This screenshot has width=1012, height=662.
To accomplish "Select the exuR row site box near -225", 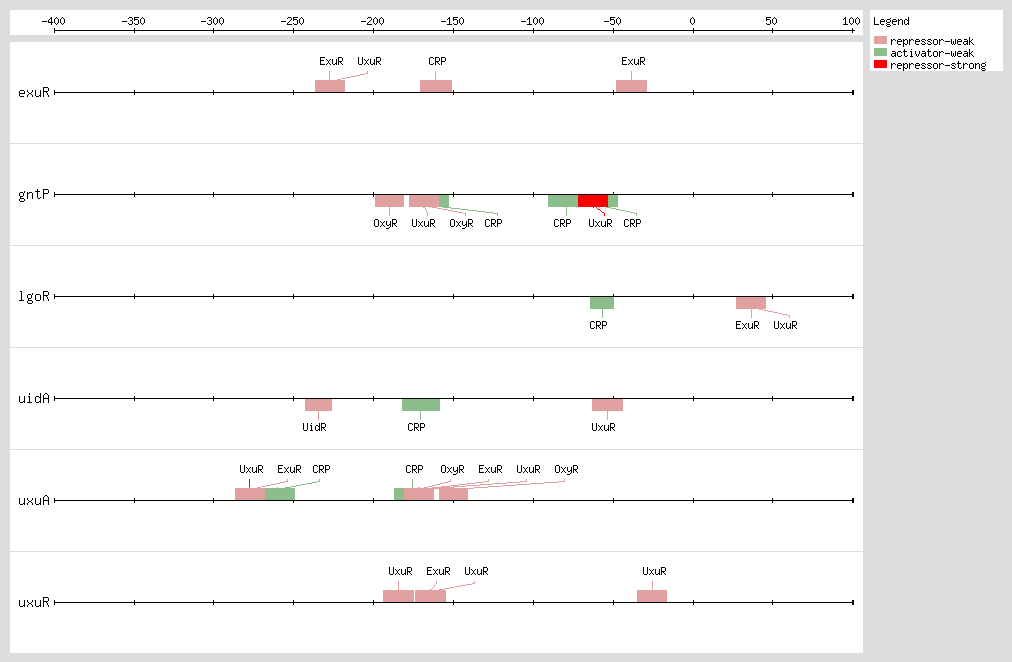I will point(330,86).
